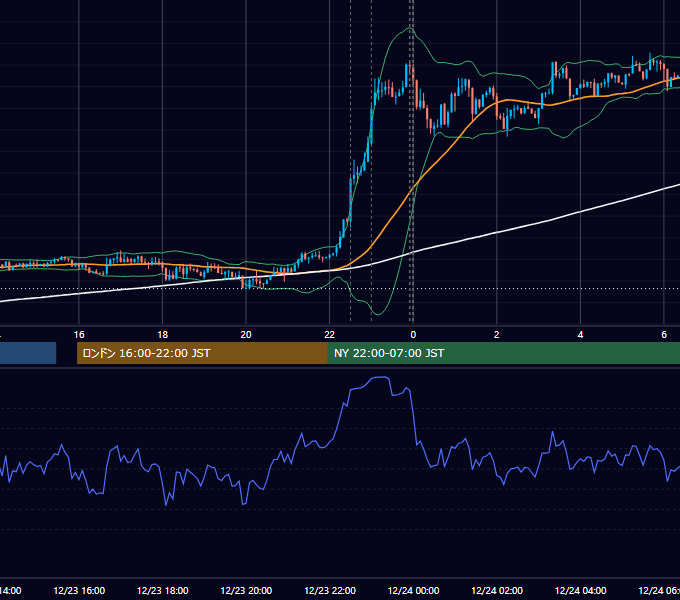
Task: Click the 12/23 22:00 time label
Action: tap(330, 590)
